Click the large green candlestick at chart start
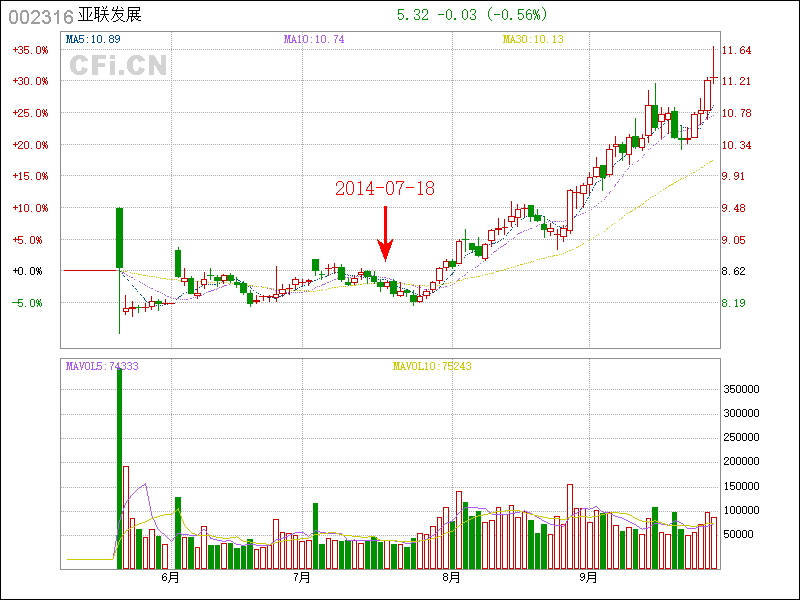800x600 pixels. point(119,237)
